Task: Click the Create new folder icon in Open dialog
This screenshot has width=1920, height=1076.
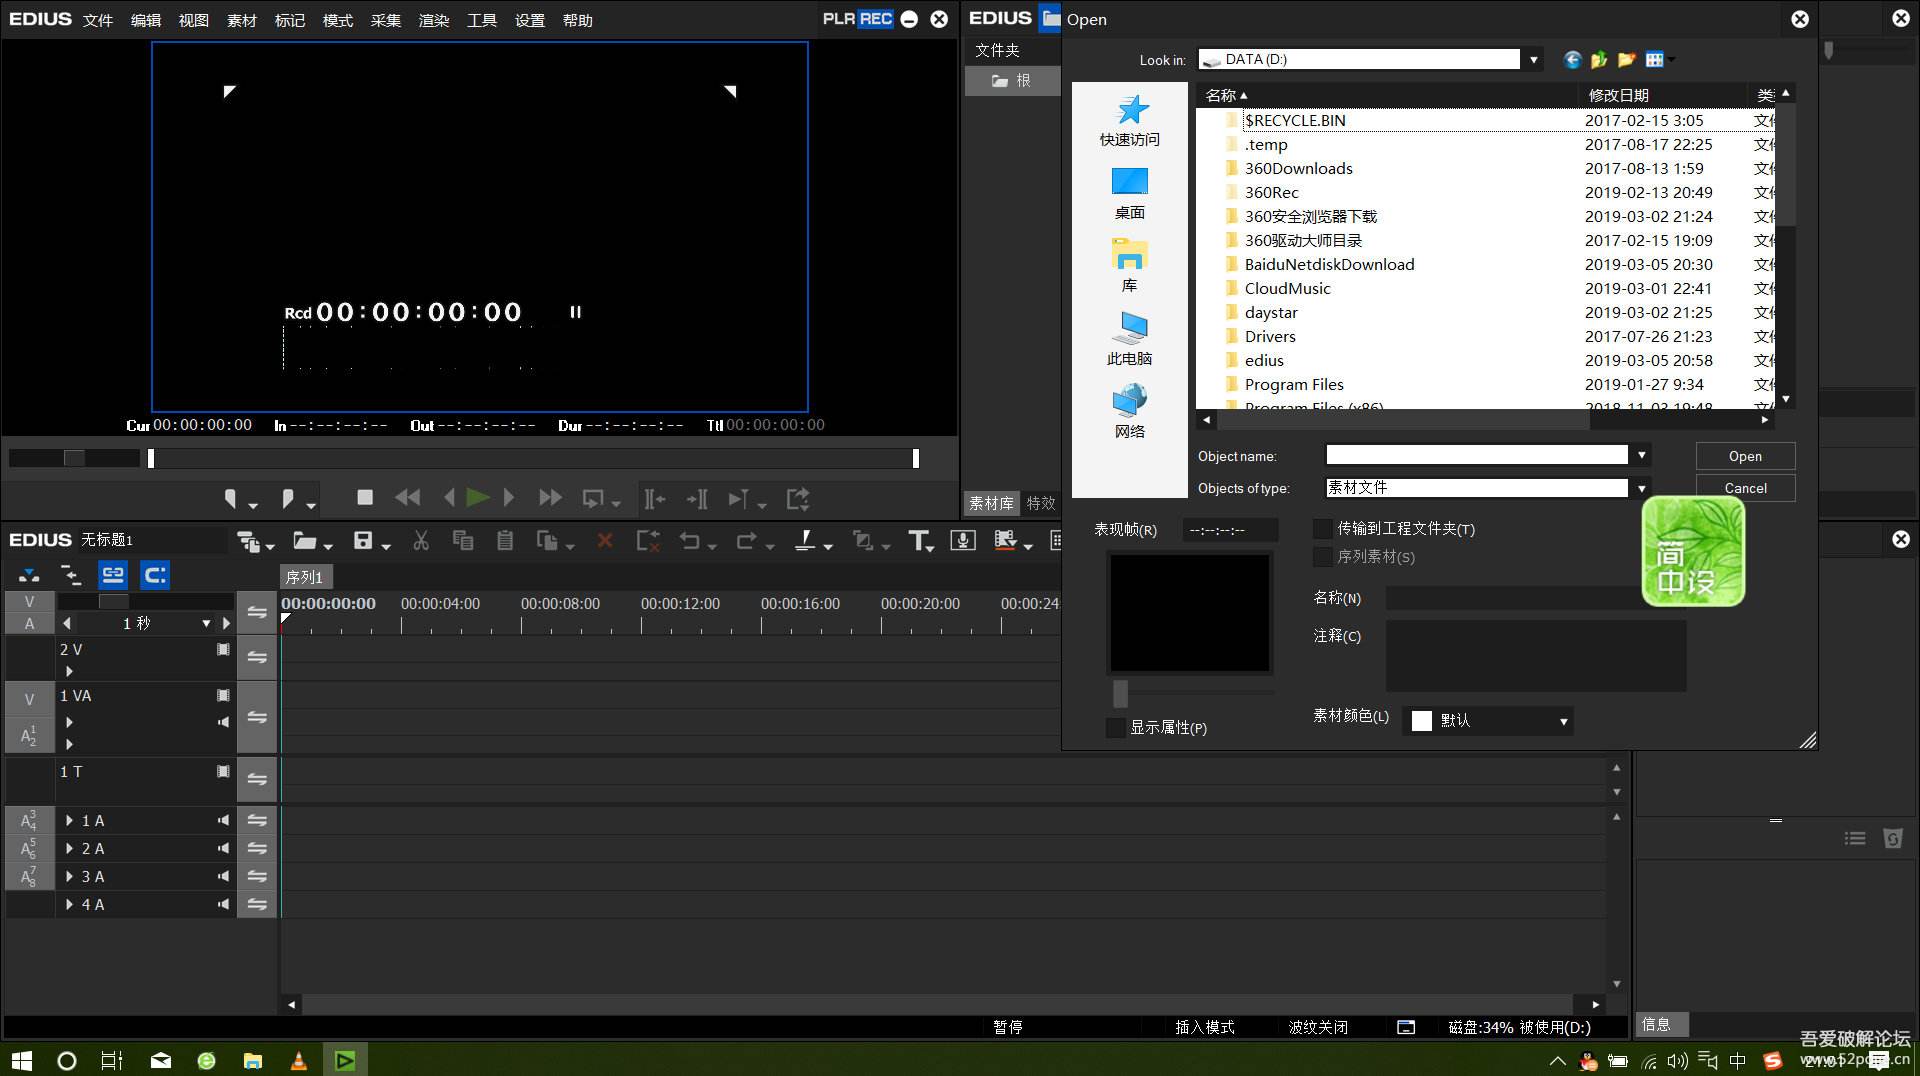Action: click(x=1627, y=60)
